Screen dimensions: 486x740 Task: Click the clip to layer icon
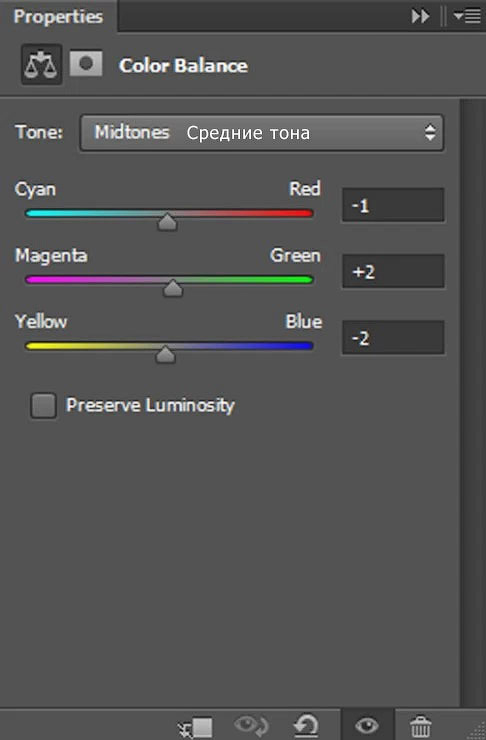click(195, 727)
